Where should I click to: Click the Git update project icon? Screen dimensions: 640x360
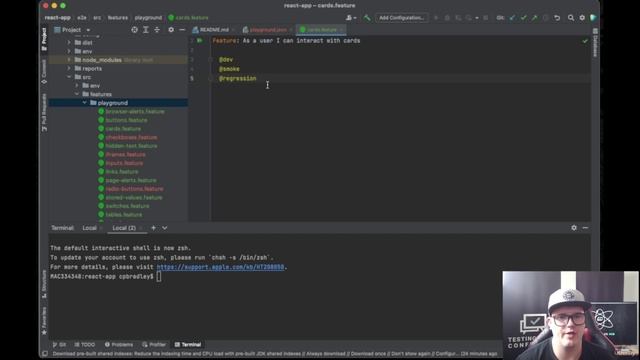(512, 18)
